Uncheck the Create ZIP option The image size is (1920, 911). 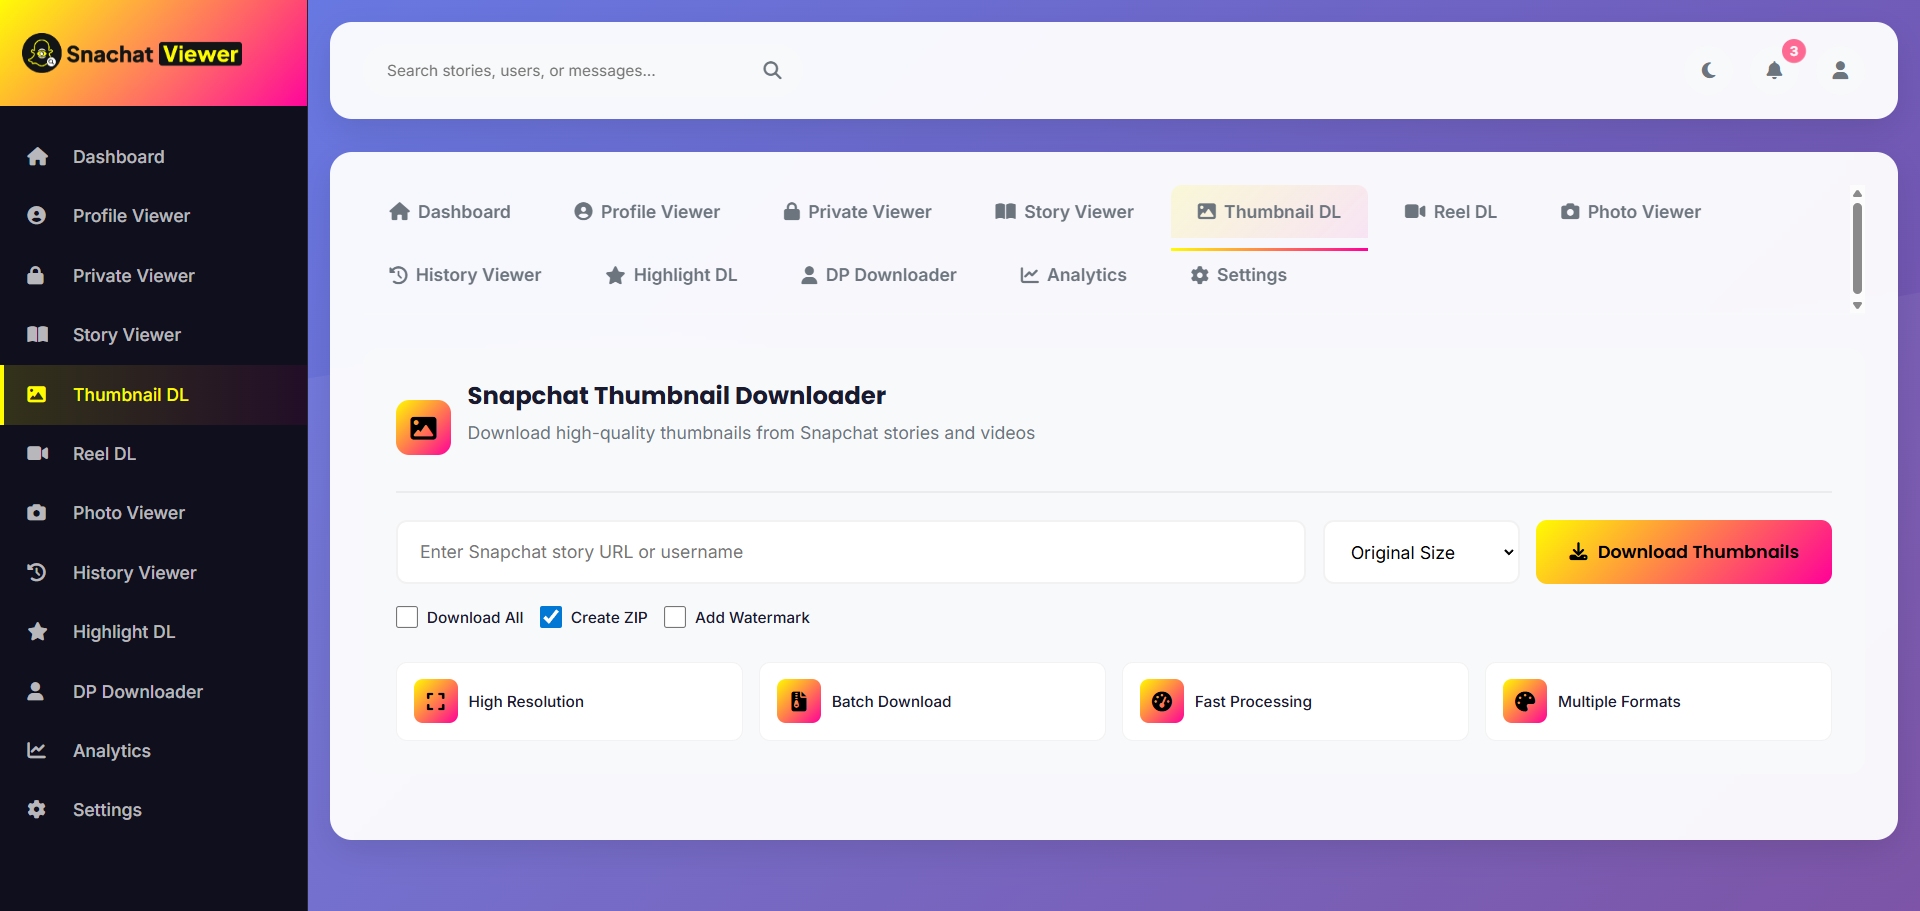pyautogui.click(x=551, y=617)
